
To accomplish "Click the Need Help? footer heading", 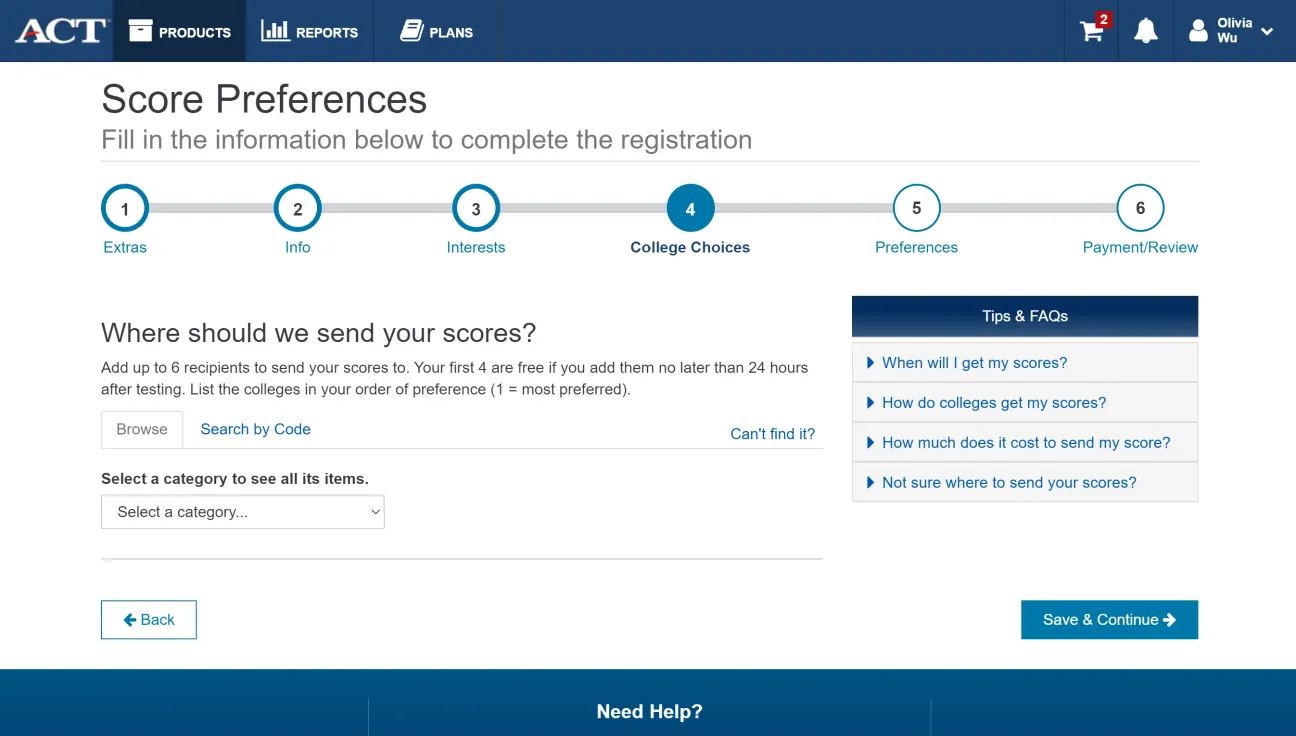I will tap(649, 712).
